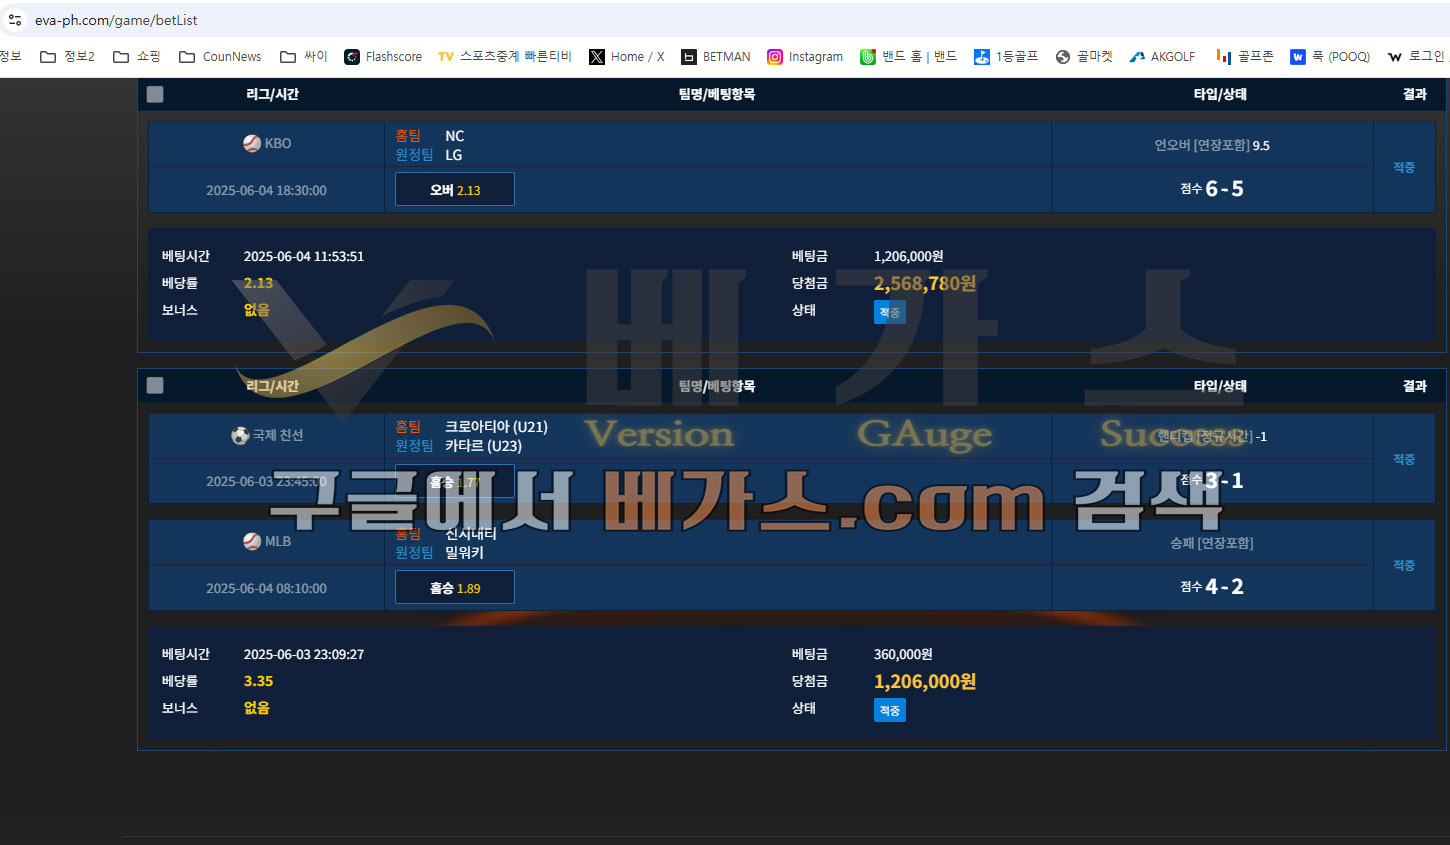
Task: Open the BETMAN bookmark
Action: (716, 57)
